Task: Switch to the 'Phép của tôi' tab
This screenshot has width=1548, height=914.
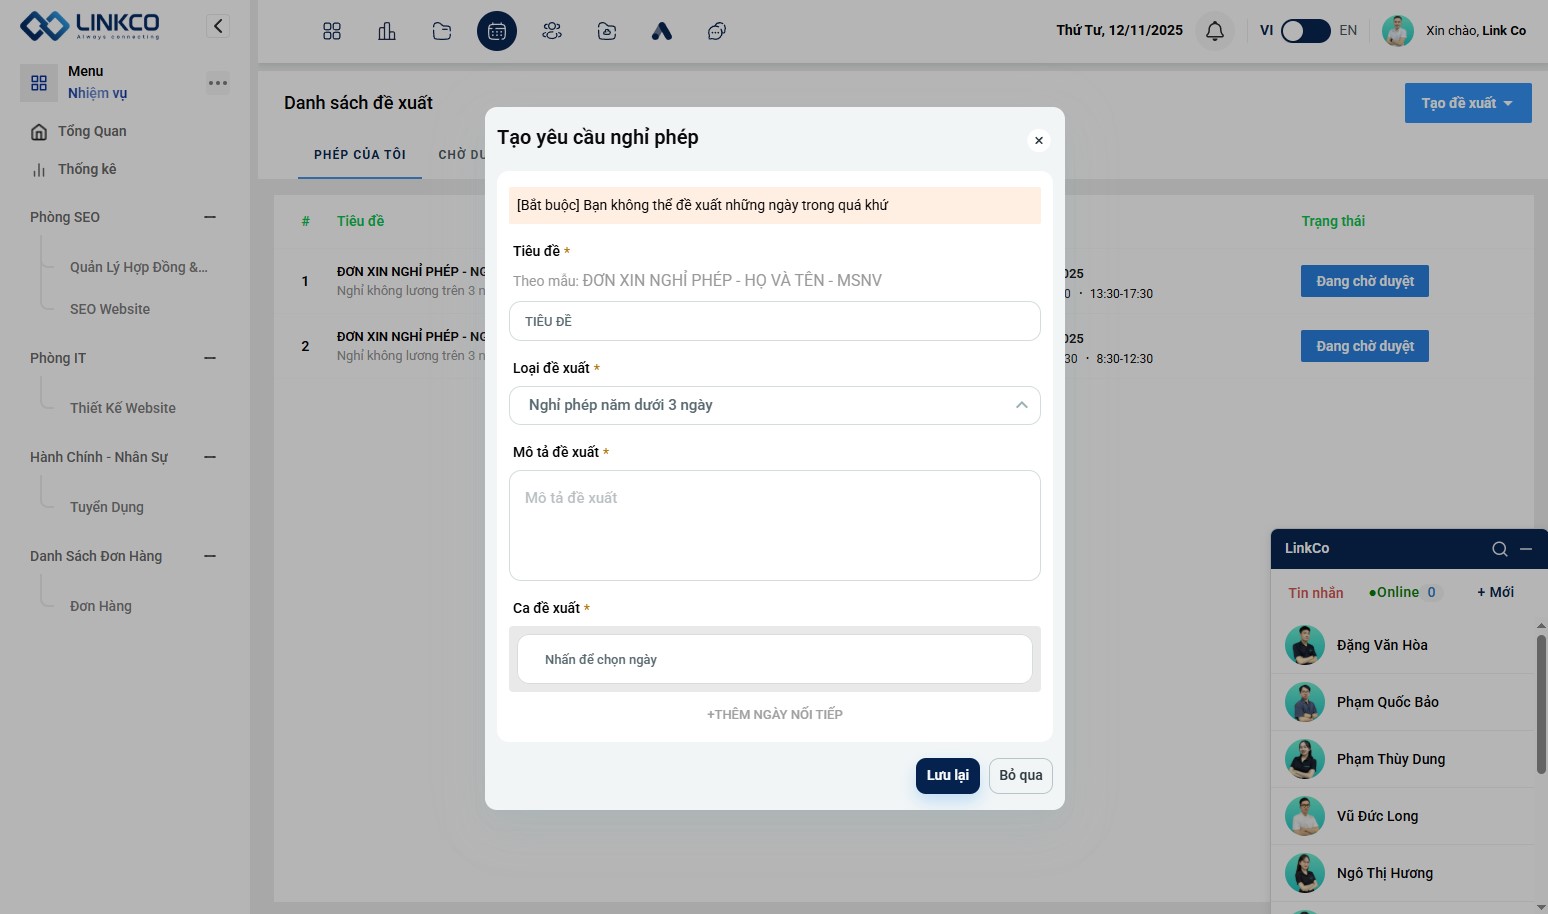Action: pos(360,155)
